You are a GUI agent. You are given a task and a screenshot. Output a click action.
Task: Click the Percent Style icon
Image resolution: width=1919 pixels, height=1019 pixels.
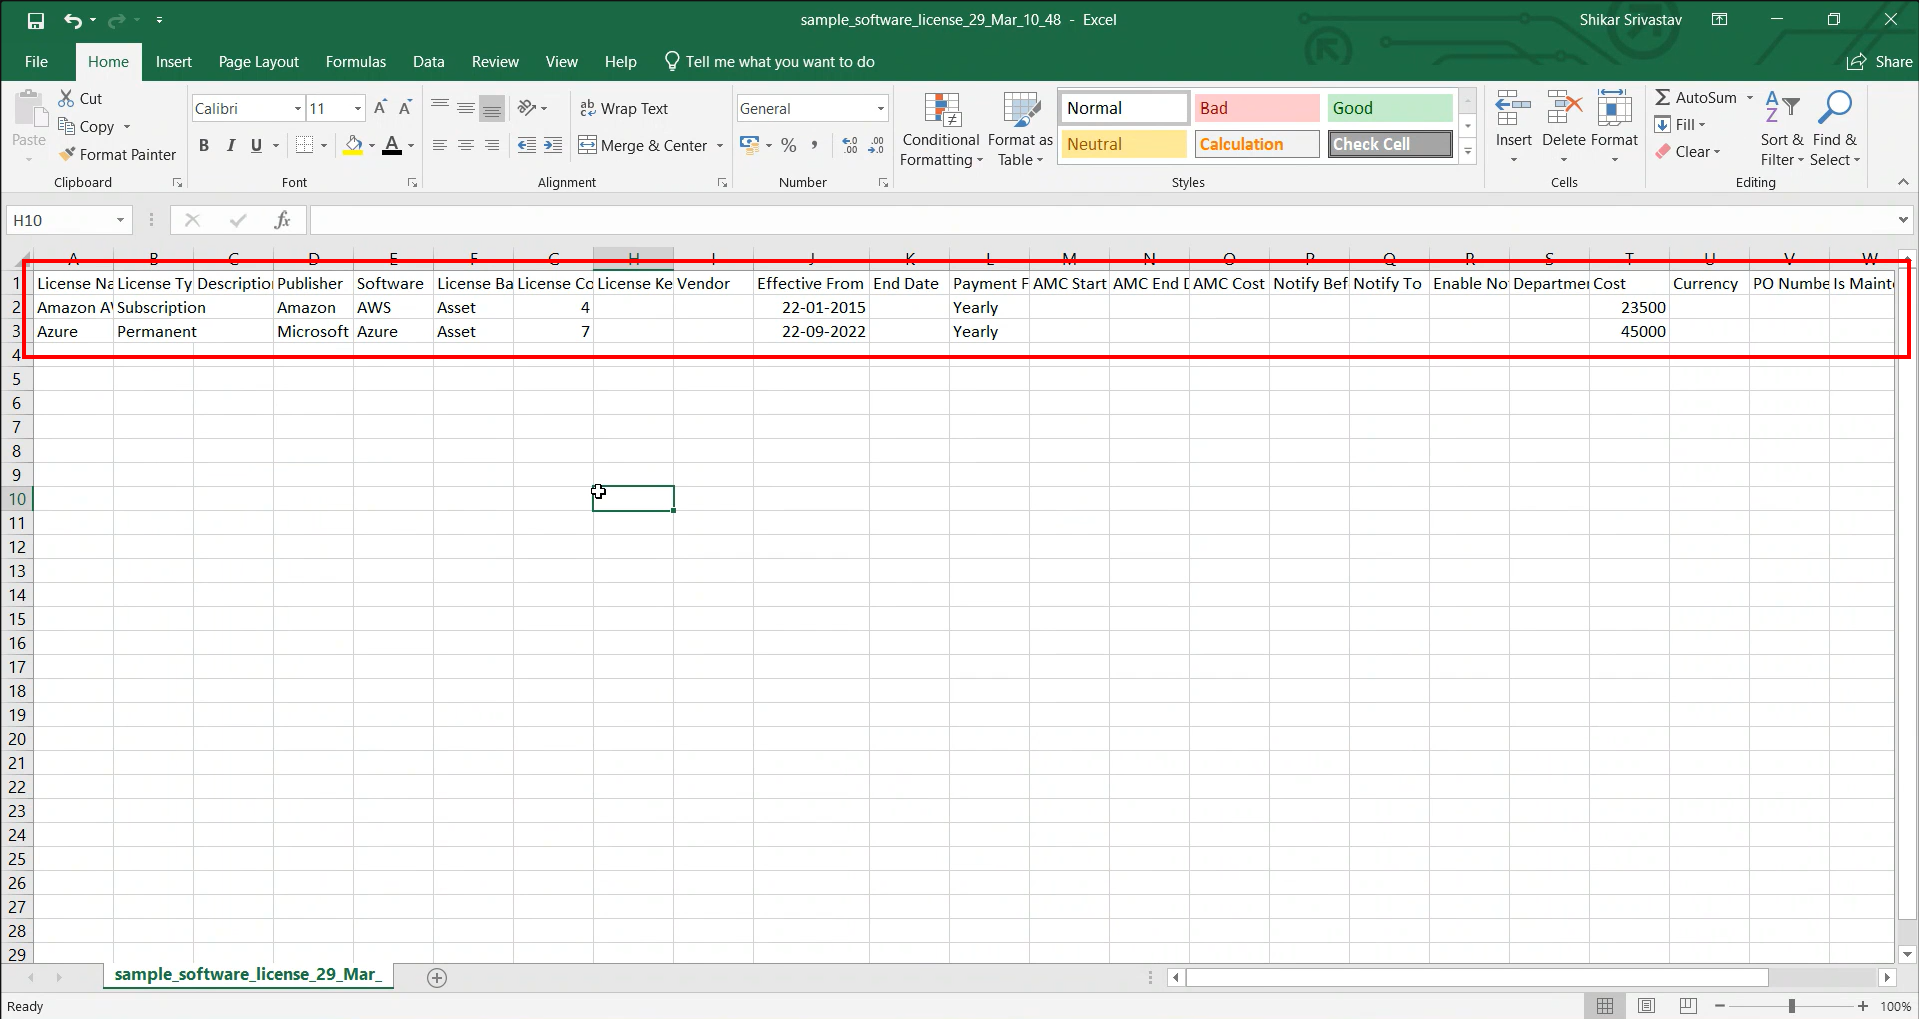789,146
